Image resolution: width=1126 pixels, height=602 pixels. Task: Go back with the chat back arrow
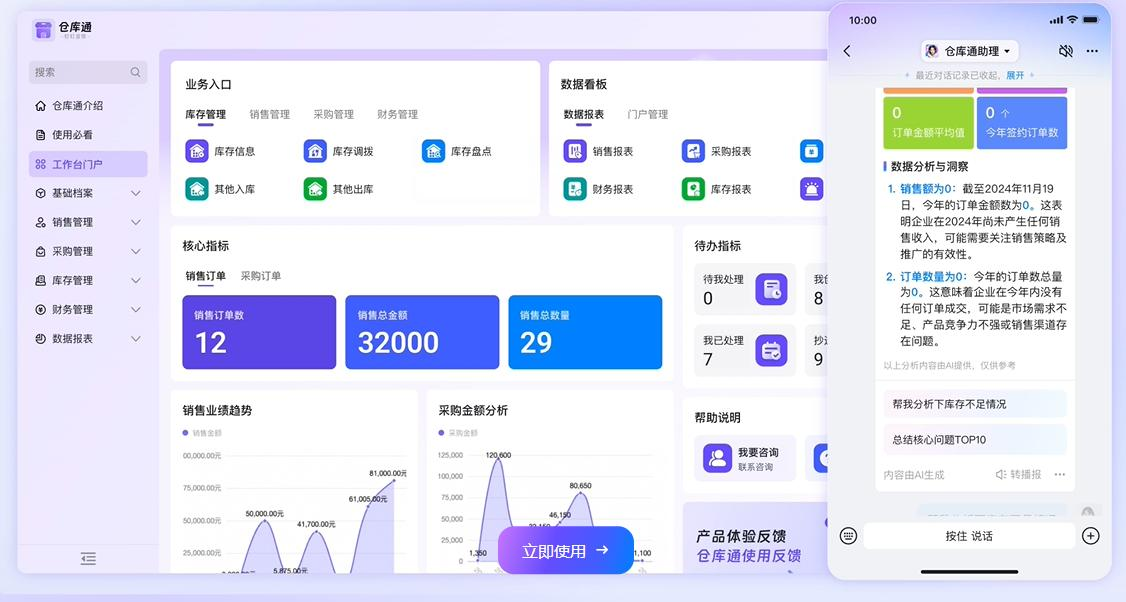click(x=847, y=51)
